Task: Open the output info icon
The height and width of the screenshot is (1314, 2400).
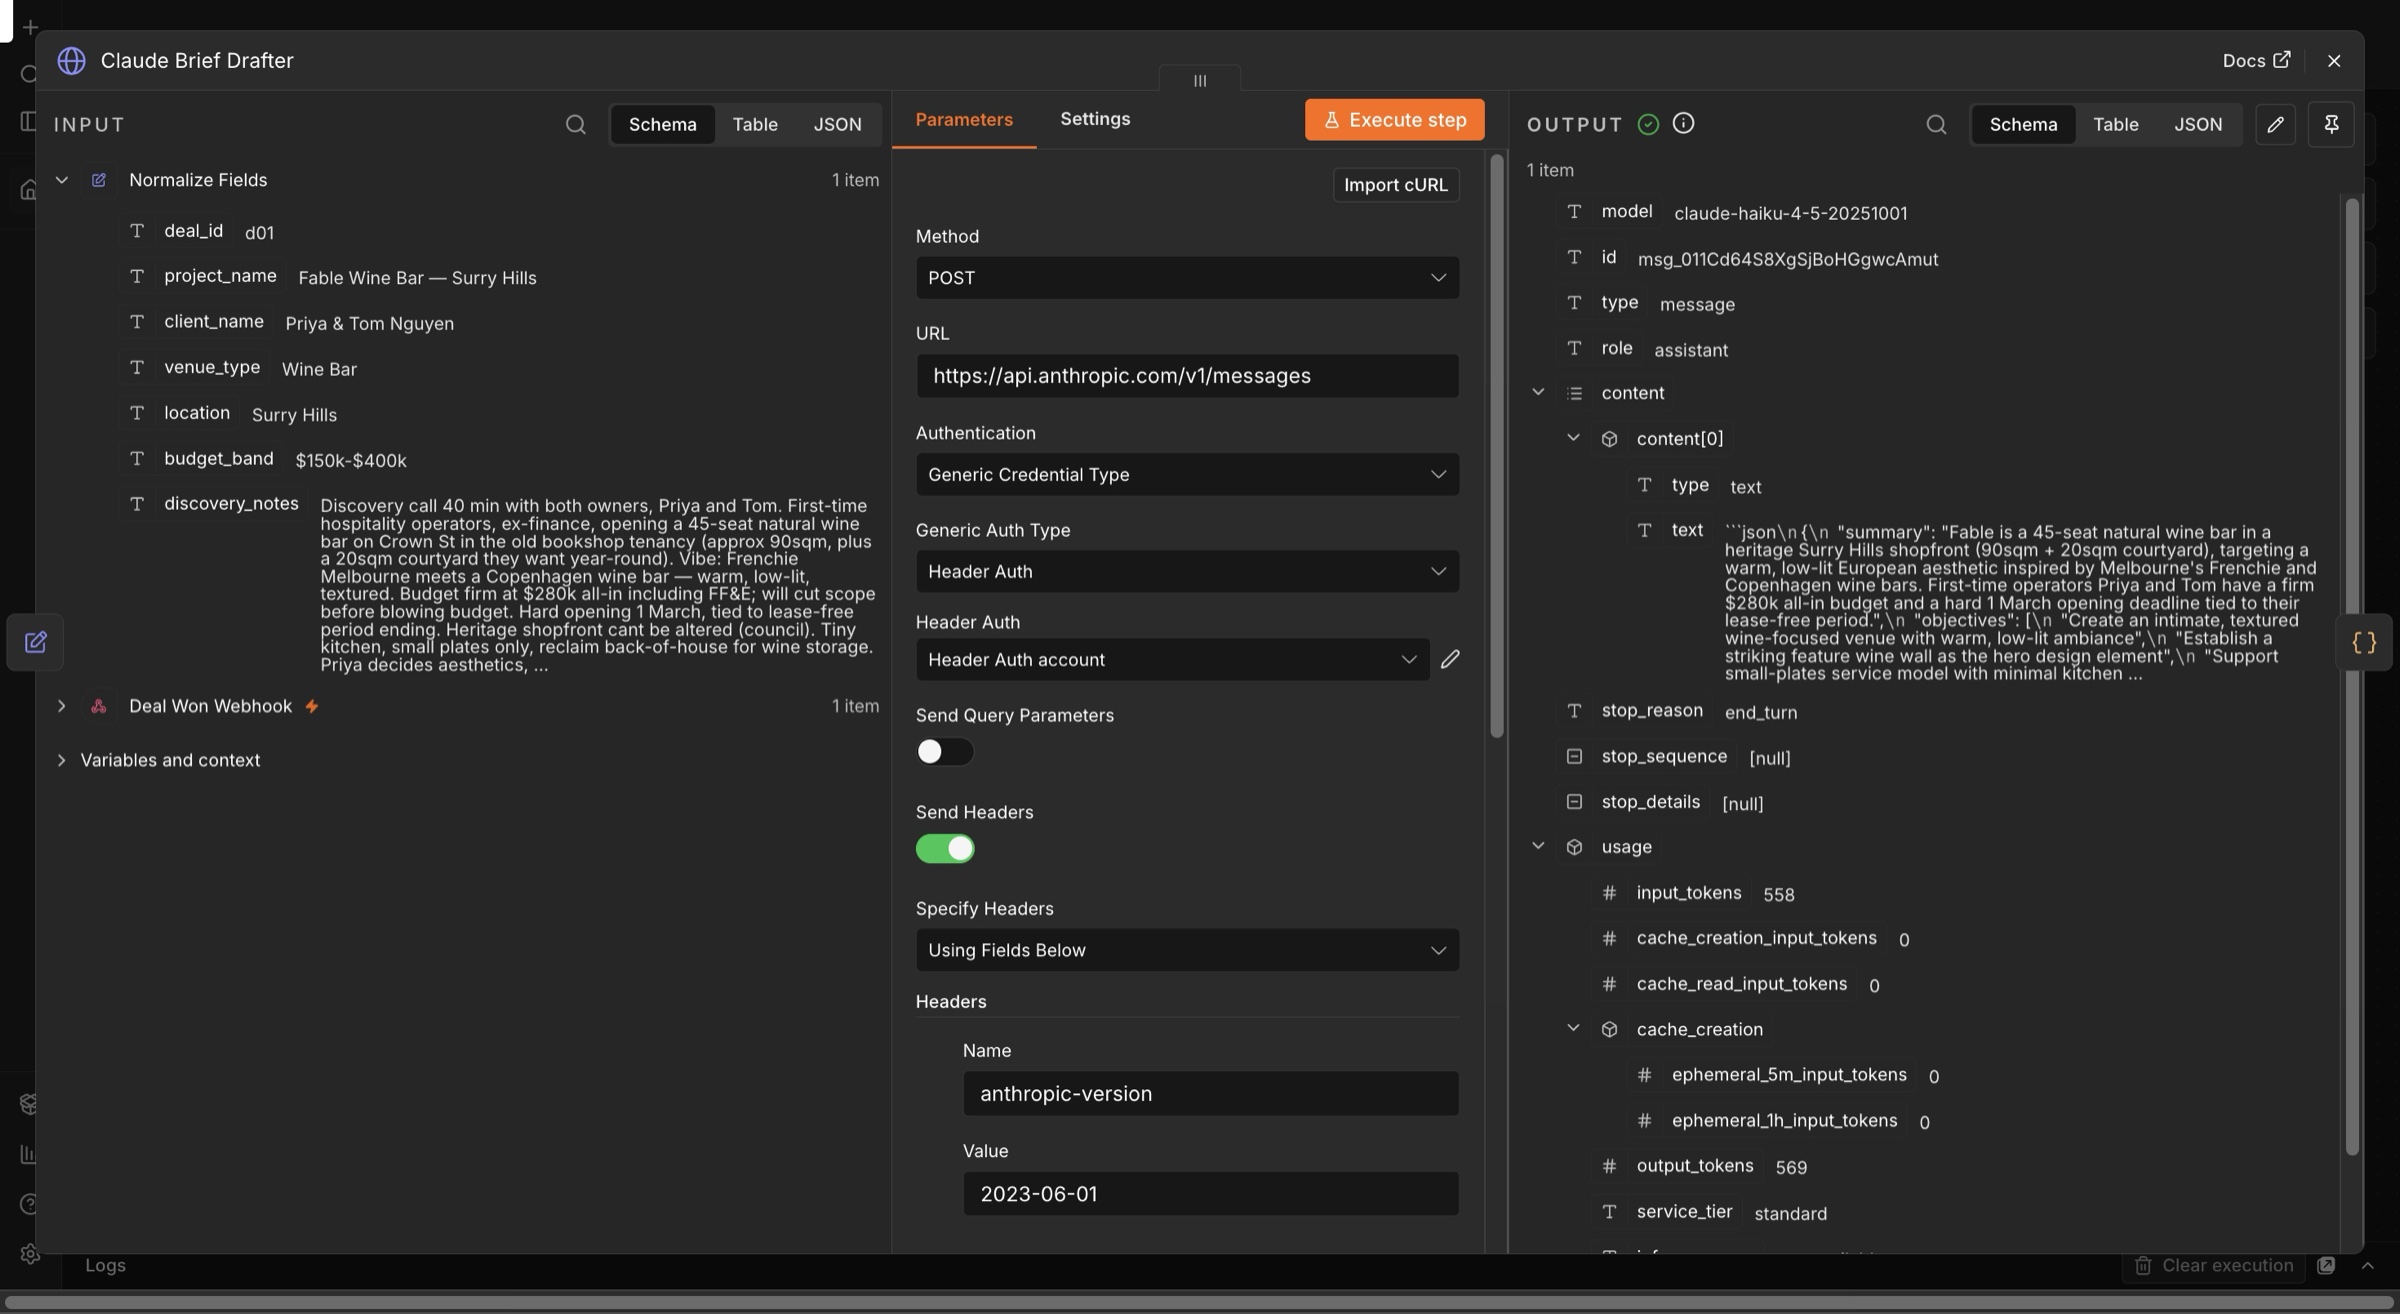Action: [x=1683, y=123]
